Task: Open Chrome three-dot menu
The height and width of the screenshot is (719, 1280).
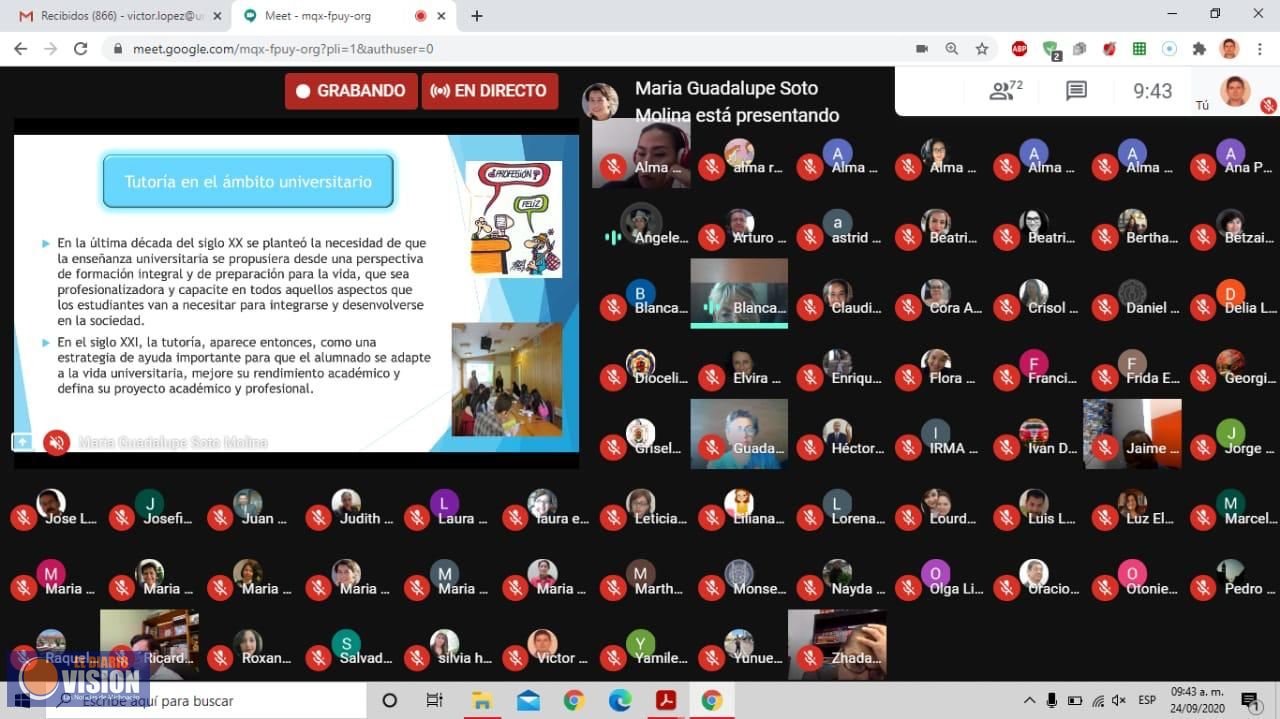Action: coord(1260,48)
